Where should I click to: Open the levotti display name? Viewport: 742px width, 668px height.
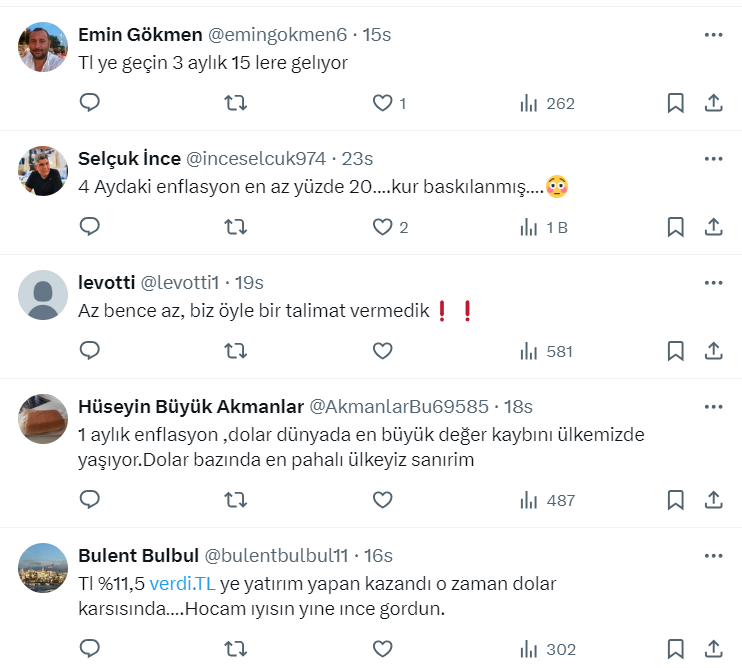click(x=106, y=283)
